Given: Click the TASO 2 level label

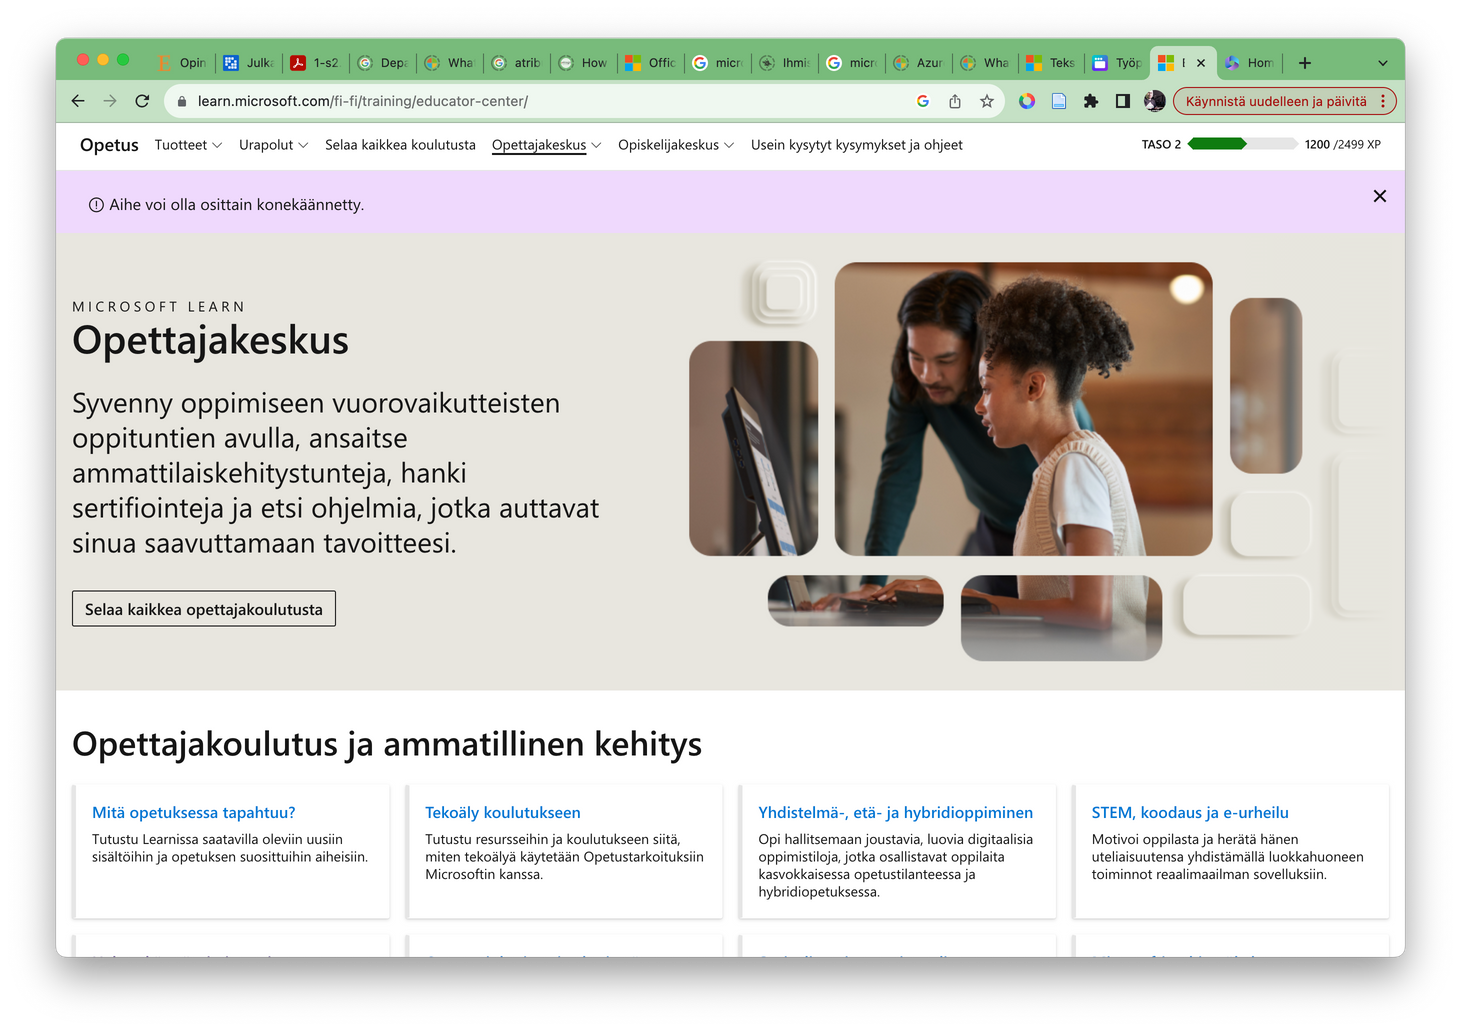Looking at the screenshot, I should pyautogui.click(x=1161, y=145).
